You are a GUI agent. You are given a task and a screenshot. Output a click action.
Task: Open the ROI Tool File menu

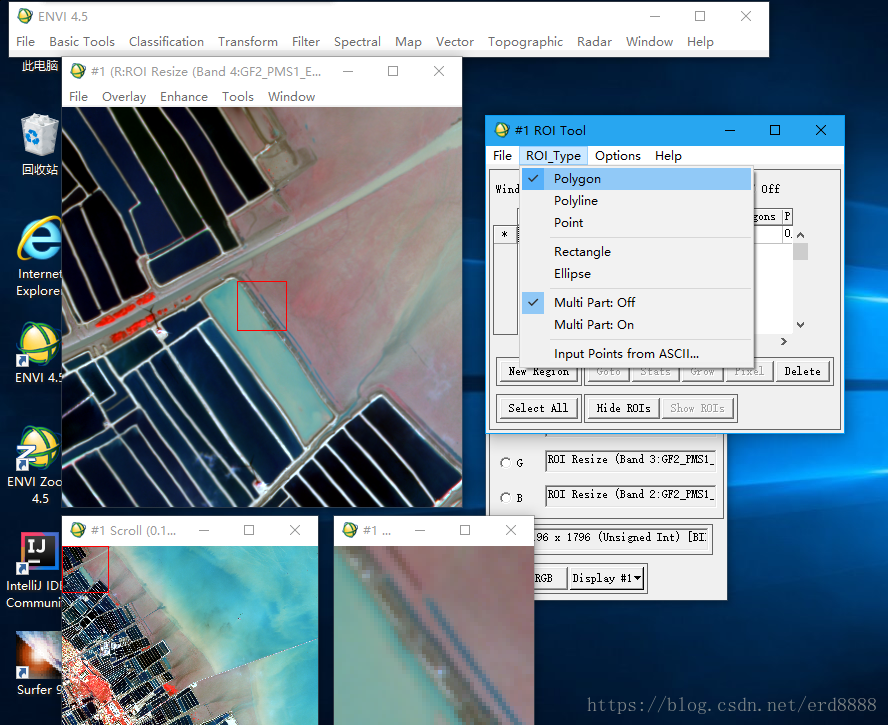tap(502, 156)
